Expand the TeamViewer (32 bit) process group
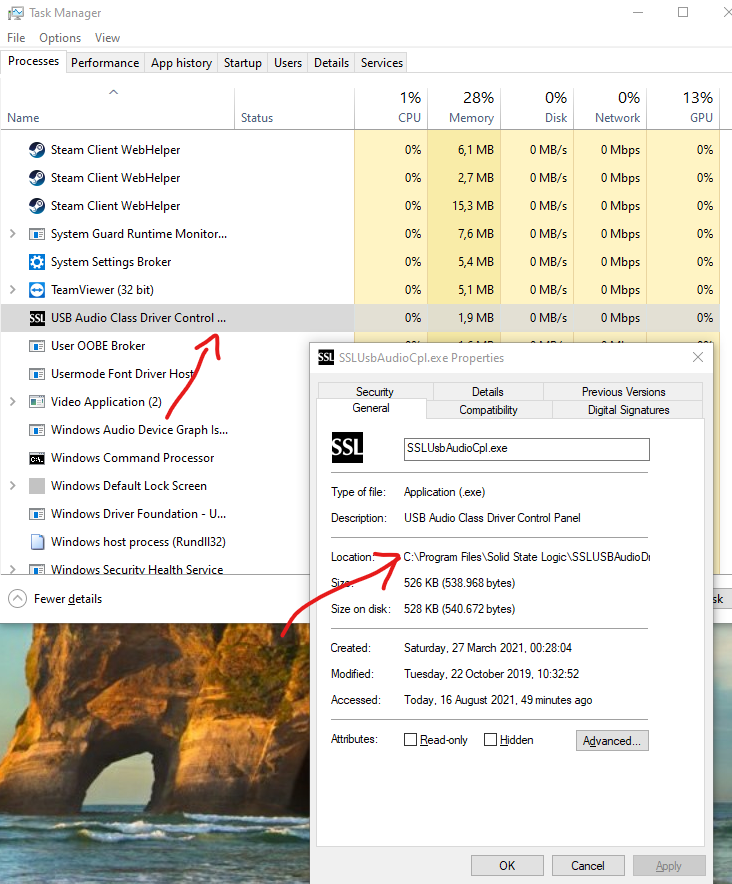 point(13,289)
